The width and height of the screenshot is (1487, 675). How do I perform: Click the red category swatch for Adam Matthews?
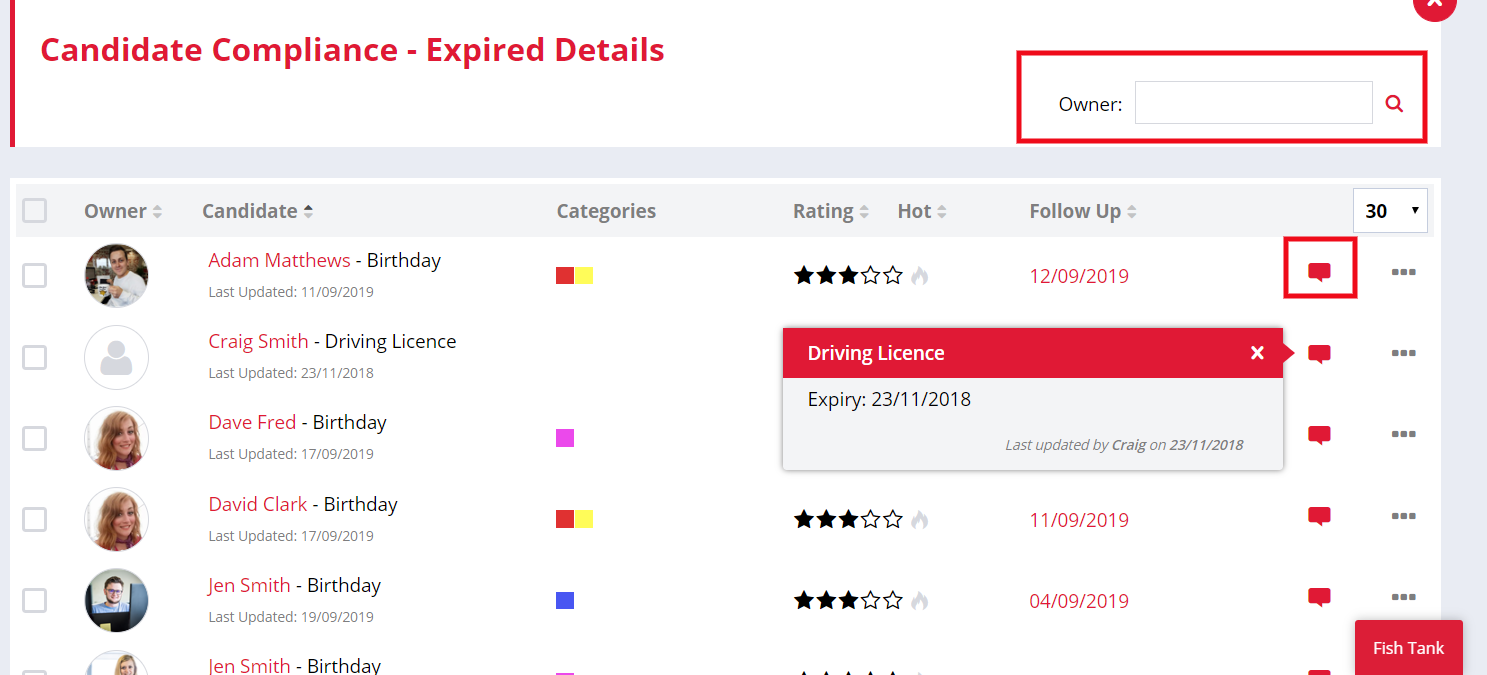coord(565,275)
